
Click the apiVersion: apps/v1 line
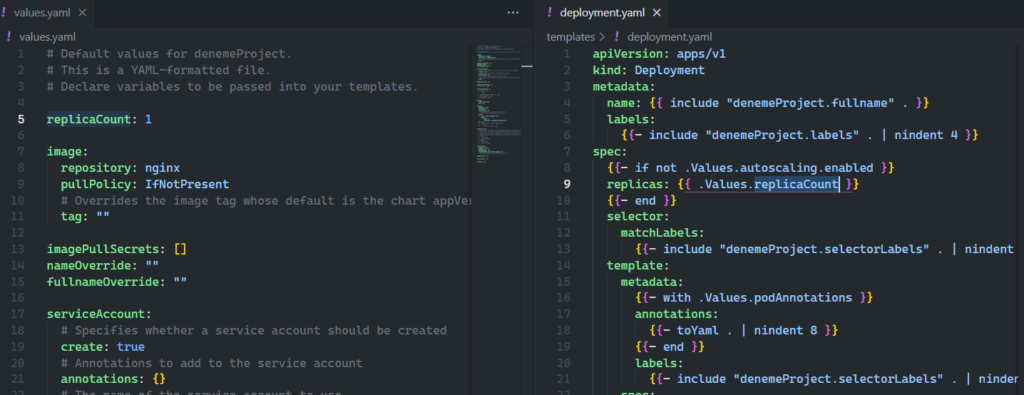[x=660, y=54]
